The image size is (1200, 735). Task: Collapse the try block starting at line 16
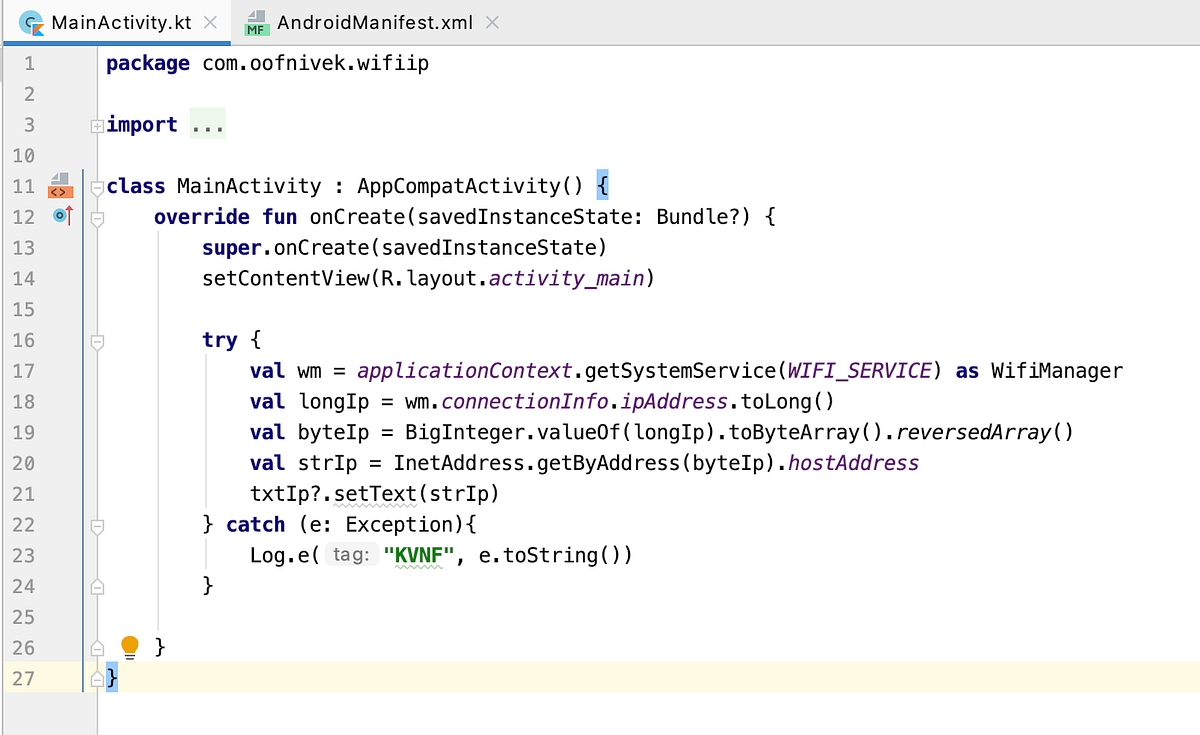[96, 340]
